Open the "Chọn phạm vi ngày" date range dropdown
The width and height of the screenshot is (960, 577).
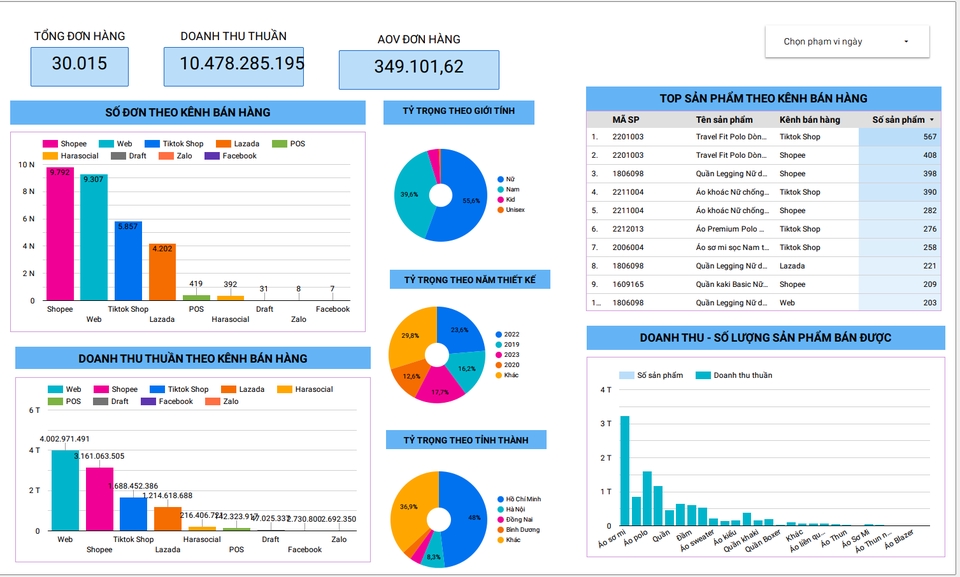pos(846,42)
